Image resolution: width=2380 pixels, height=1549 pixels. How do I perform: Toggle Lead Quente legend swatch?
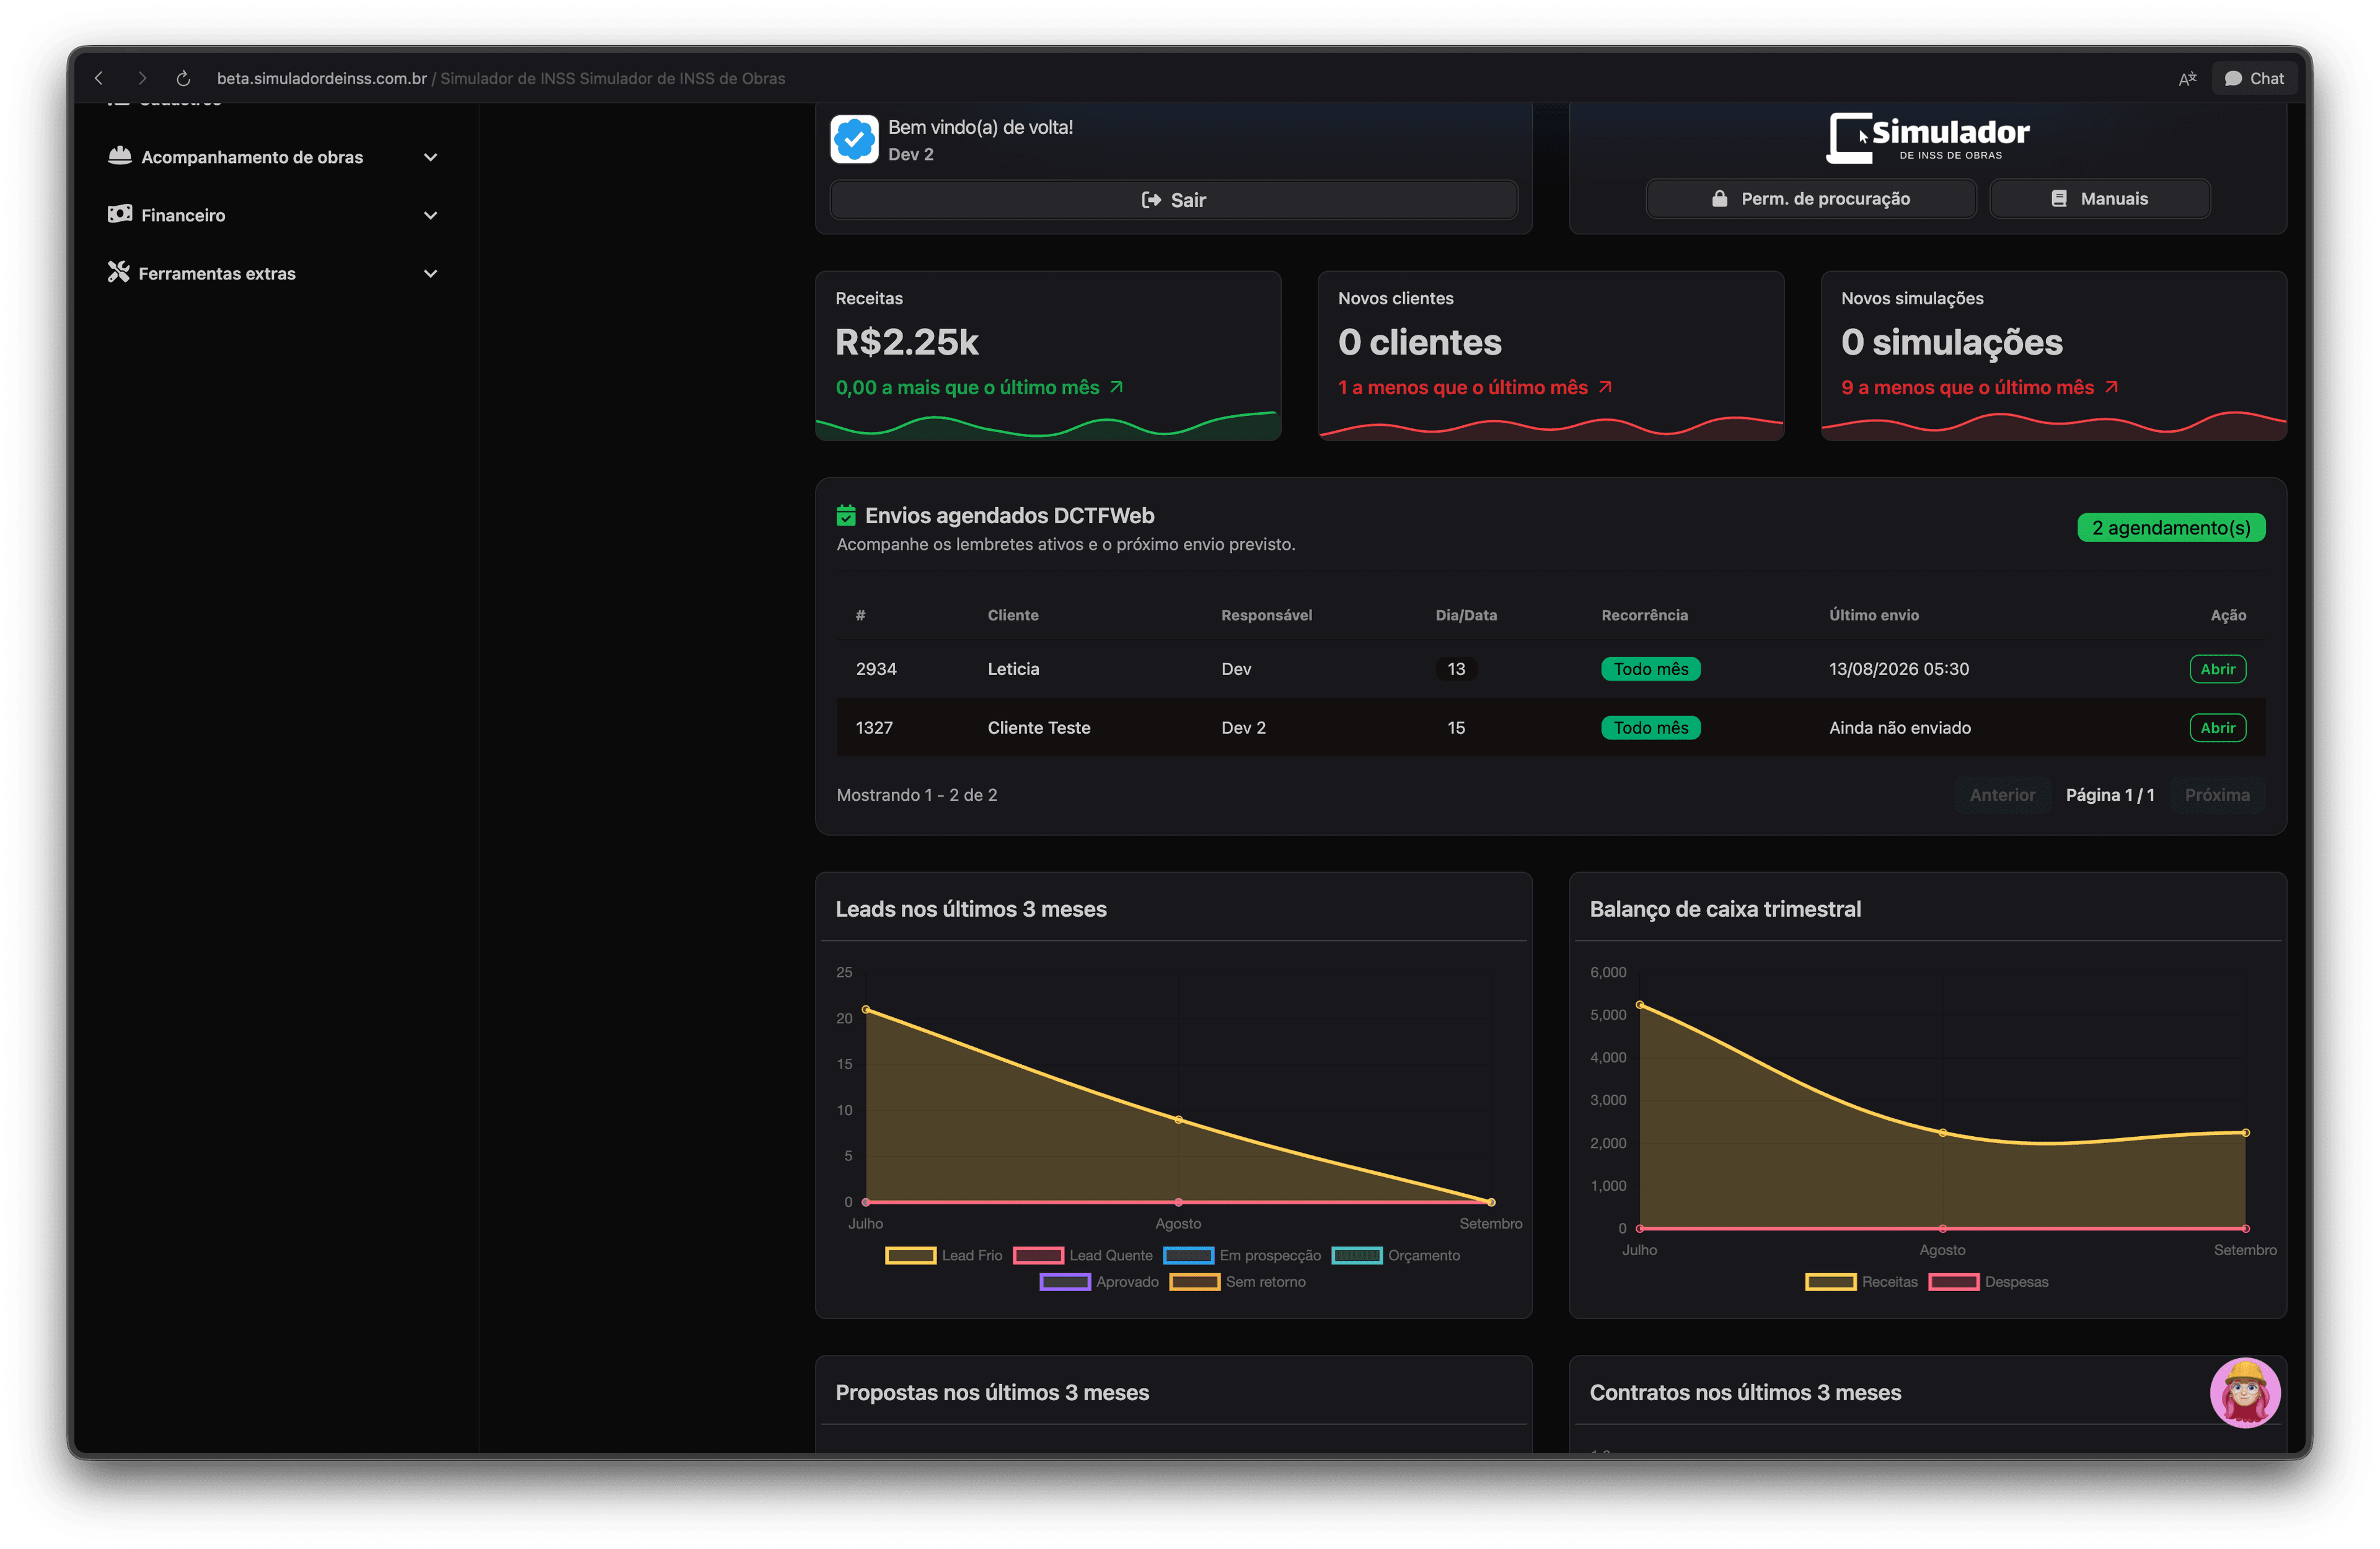(x=1038, y=1255)
